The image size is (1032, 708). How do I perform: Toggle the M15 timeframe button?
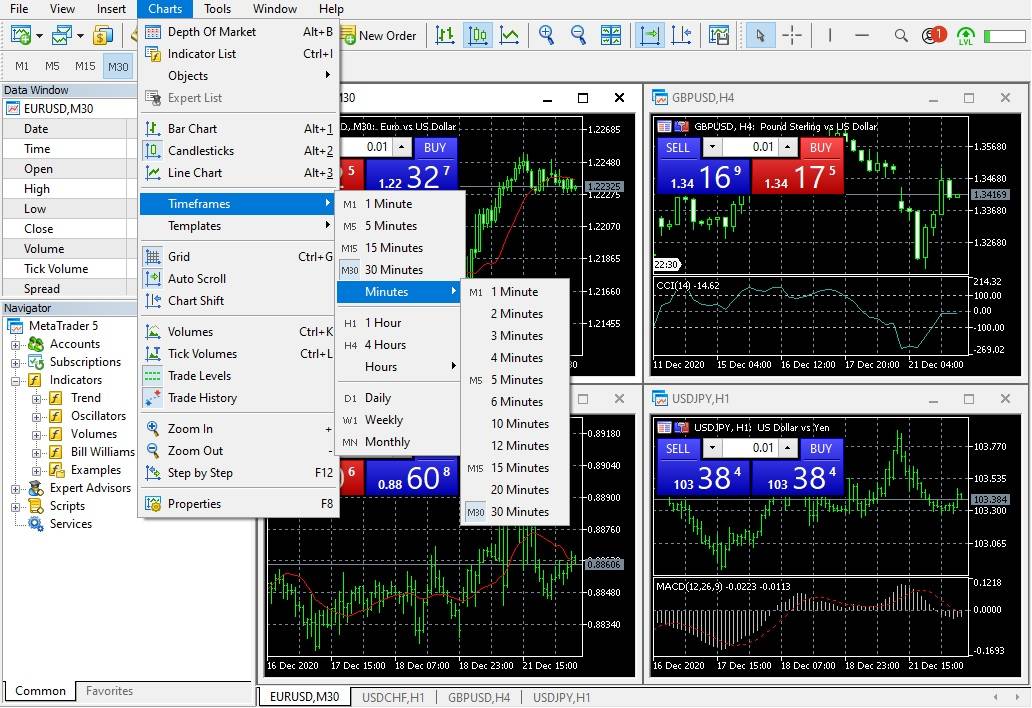click(85, 66)
